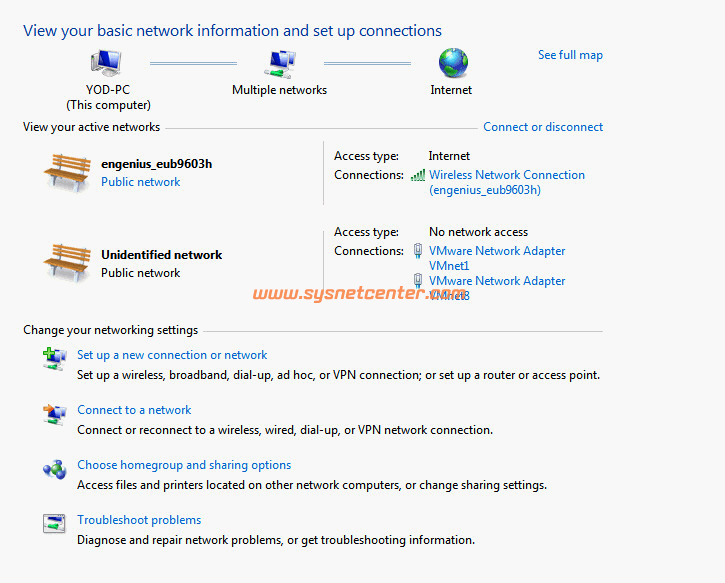
Task: Open Wireless Network Connection details
Action: coord(507,175)
